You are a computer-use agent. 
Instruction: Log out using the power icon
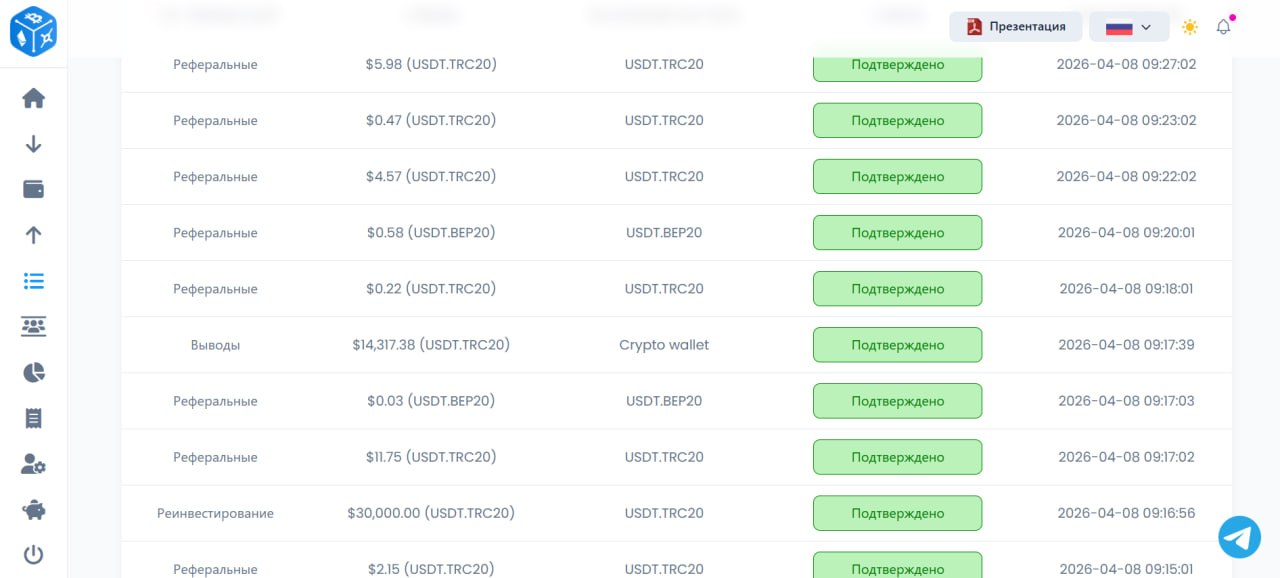tap(34, 554)
